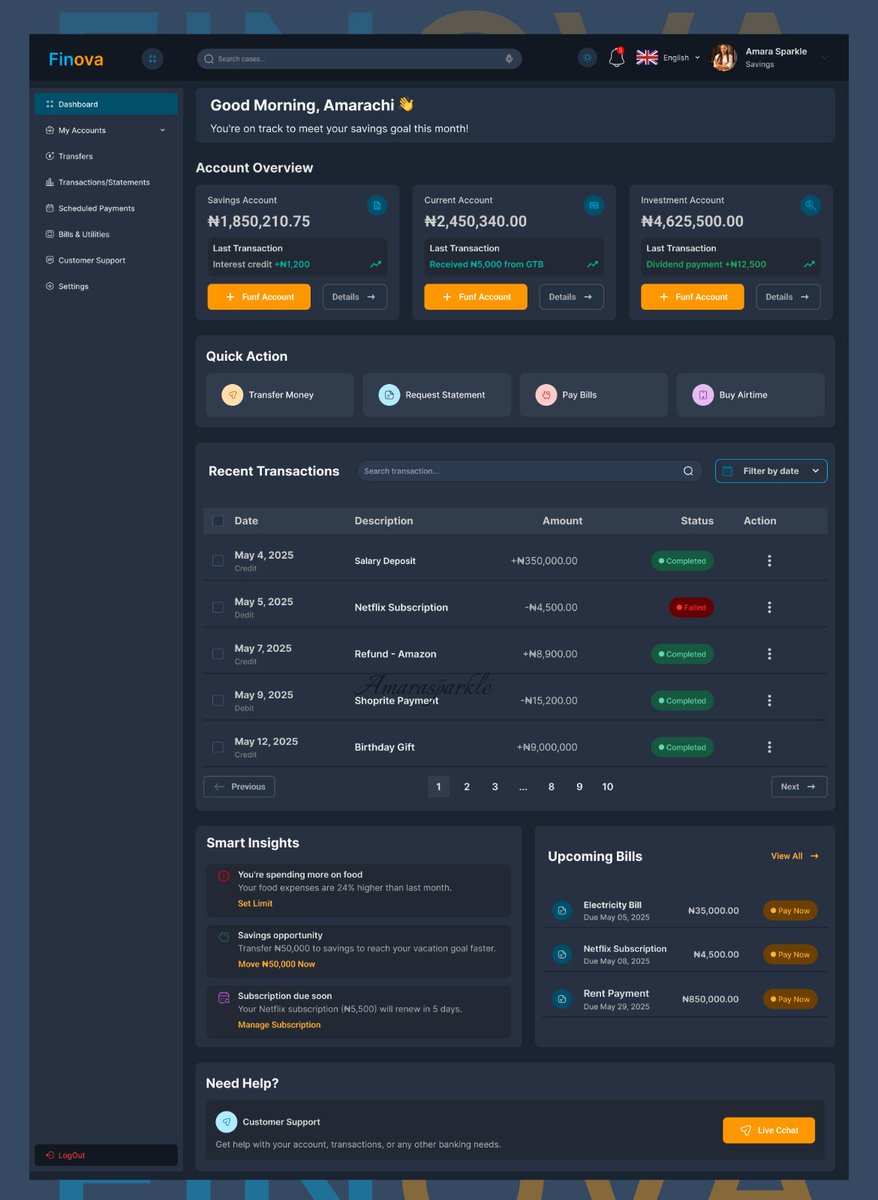Screen dimensions: 878x1200
Task: Click Fund Account on Savings Account card
Action: click(259, 297)
